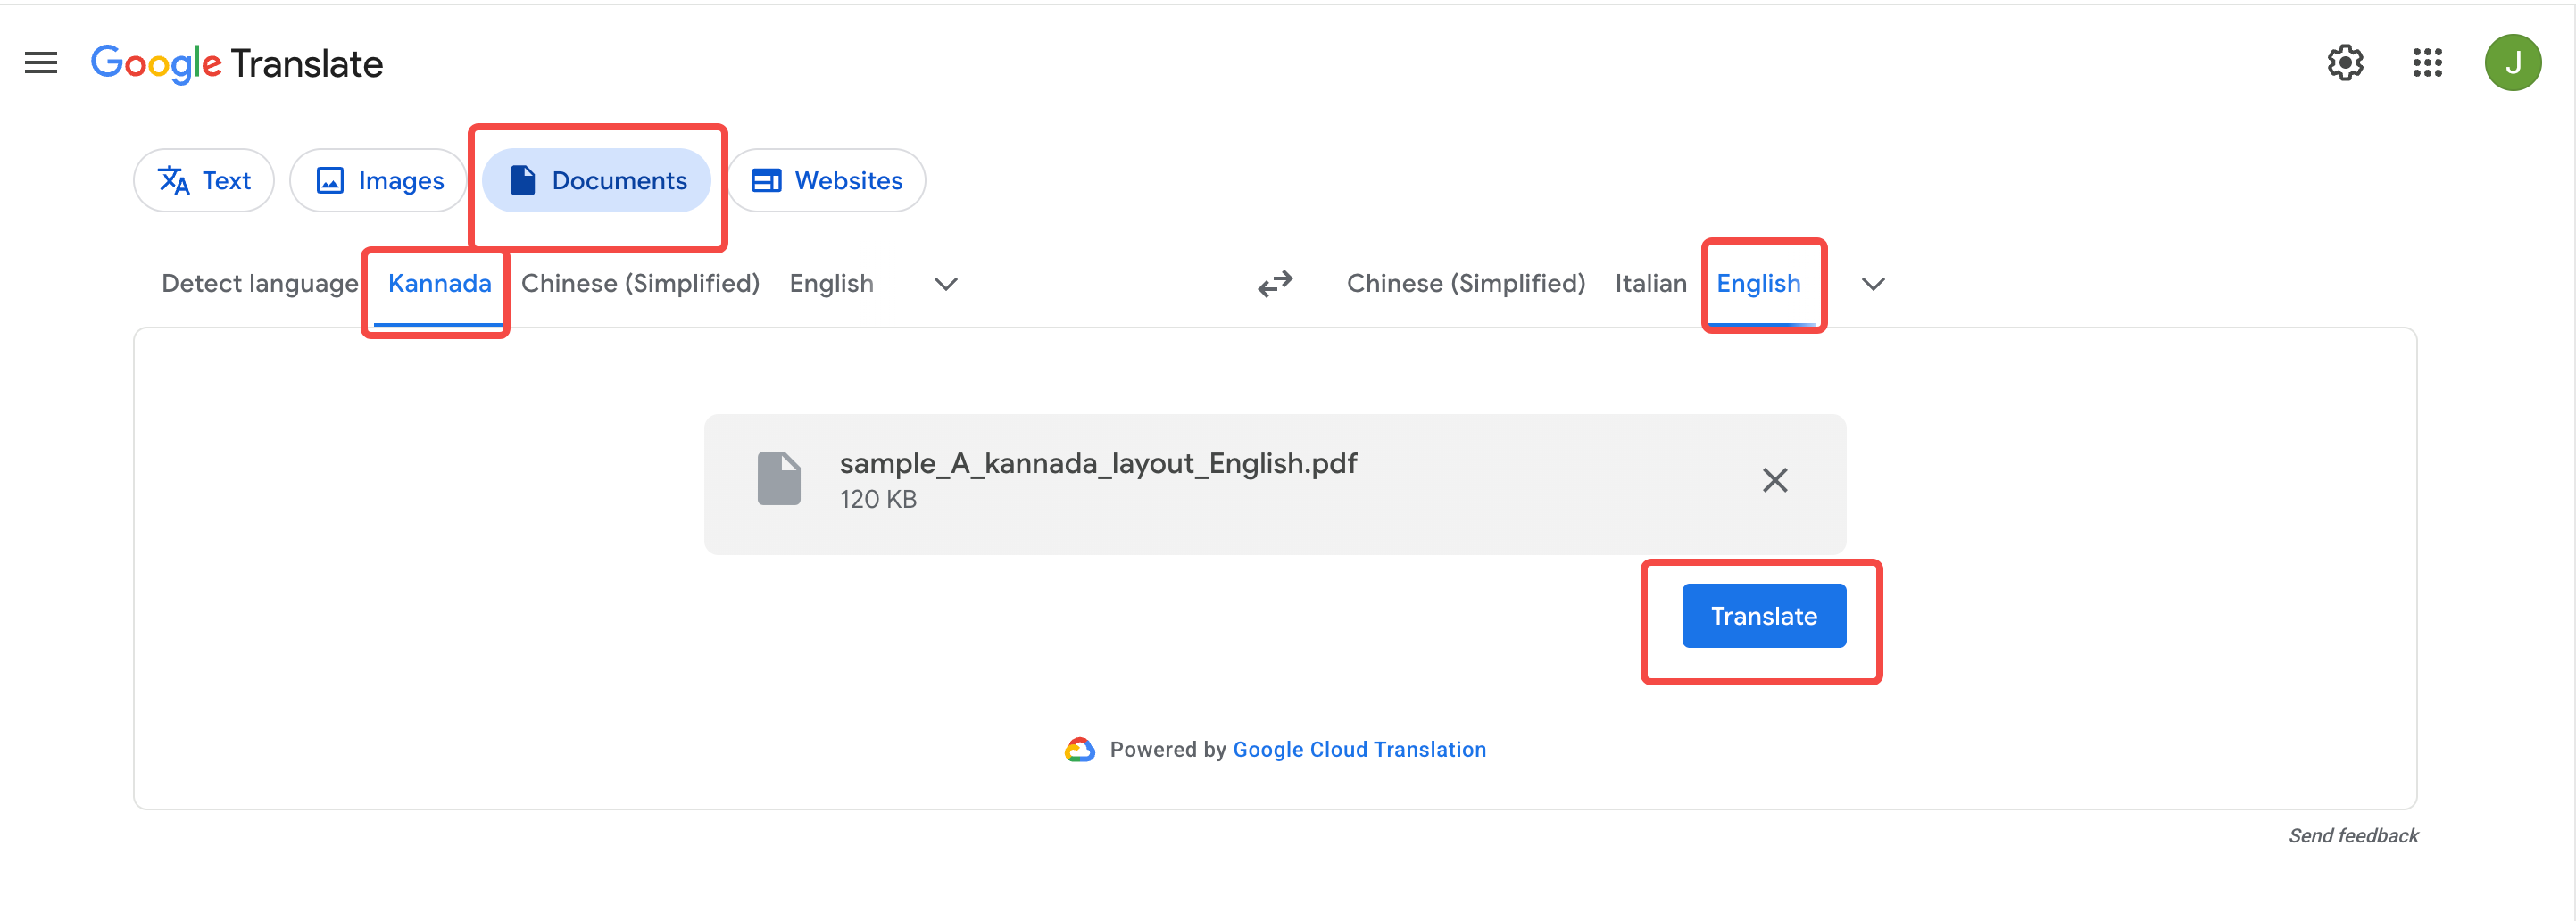Select Chinese (Simplified) as source language

pyautogui.click(x=640, y=284)
